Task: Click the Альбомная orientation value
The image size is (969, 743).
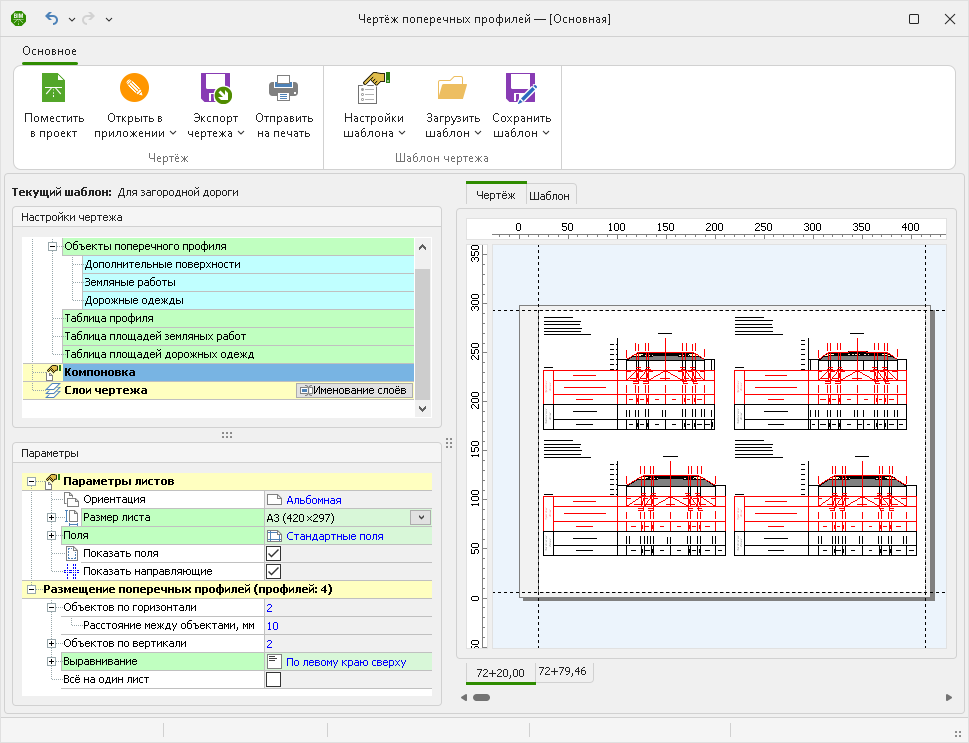Action: point(313,499)
